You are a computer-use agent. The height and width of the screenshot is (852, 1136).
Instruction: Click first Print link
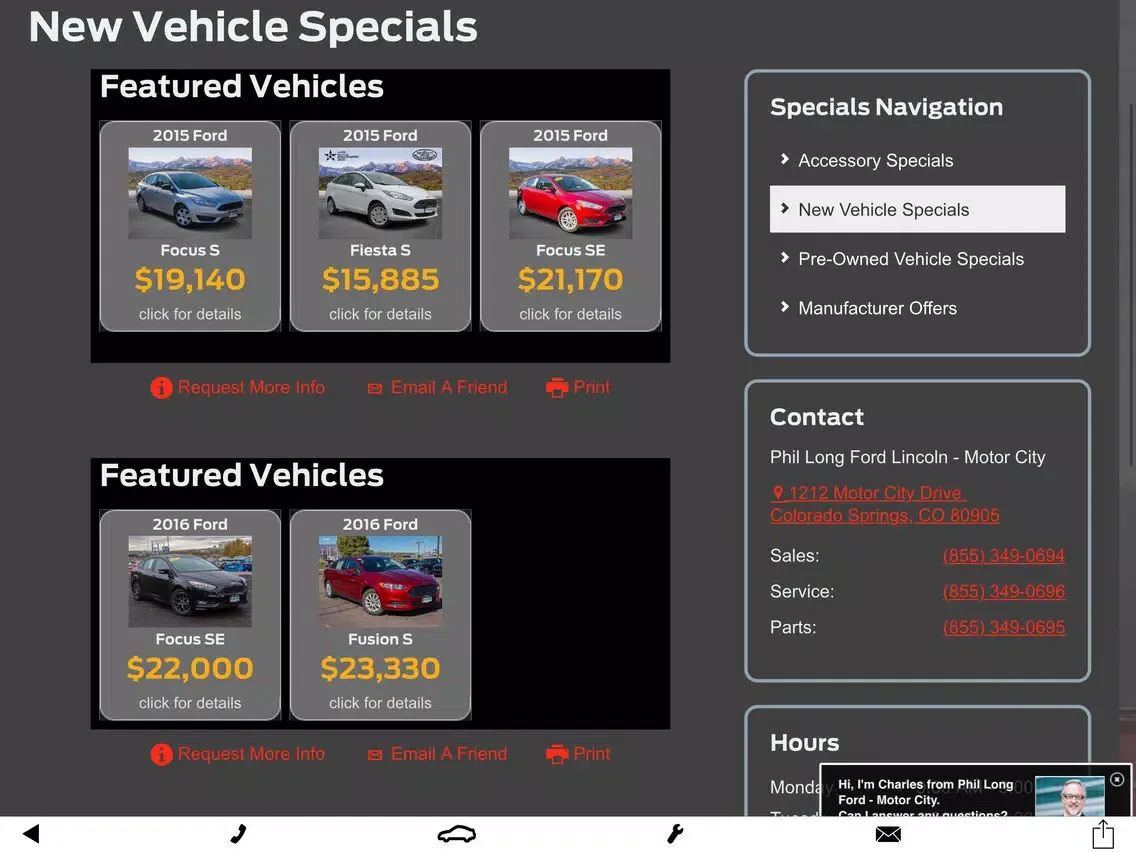click(x=591, y=388)
